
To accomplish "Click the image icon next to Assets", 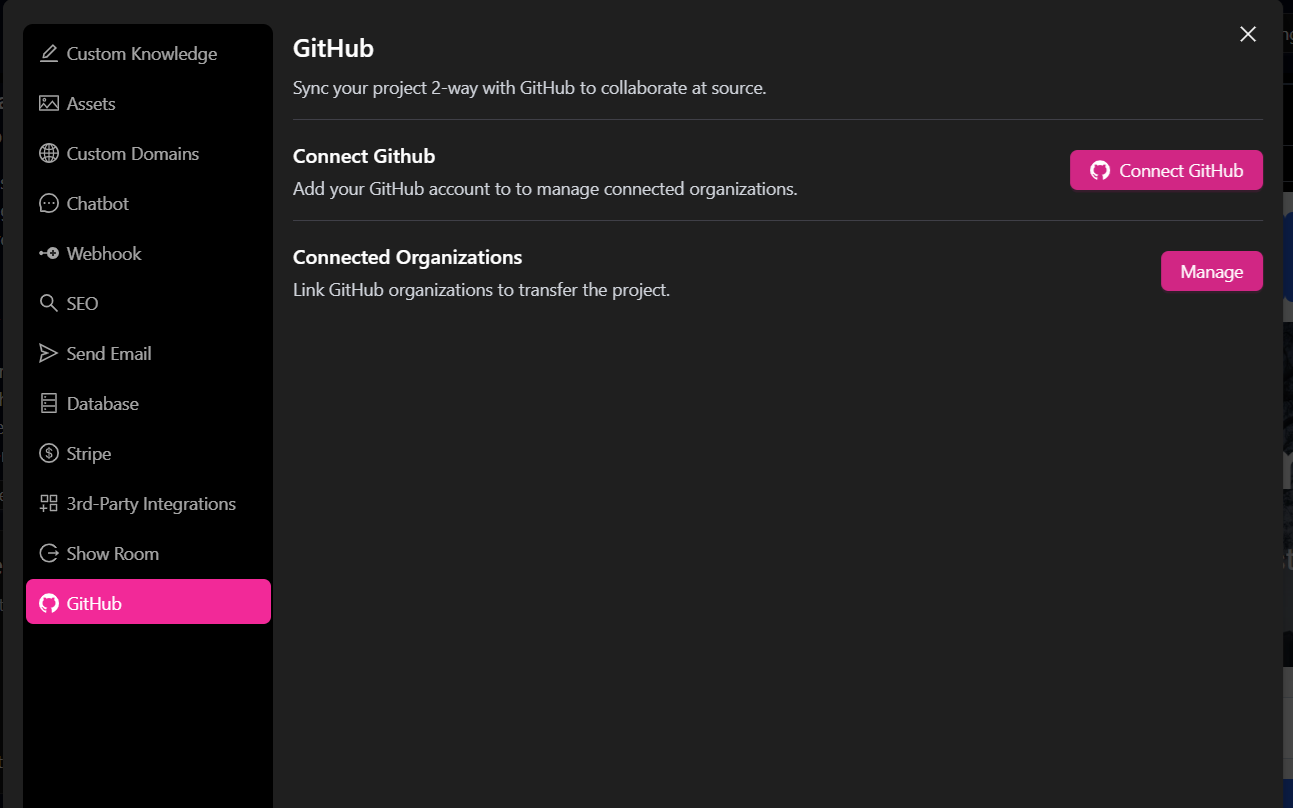I will [48, 104].
